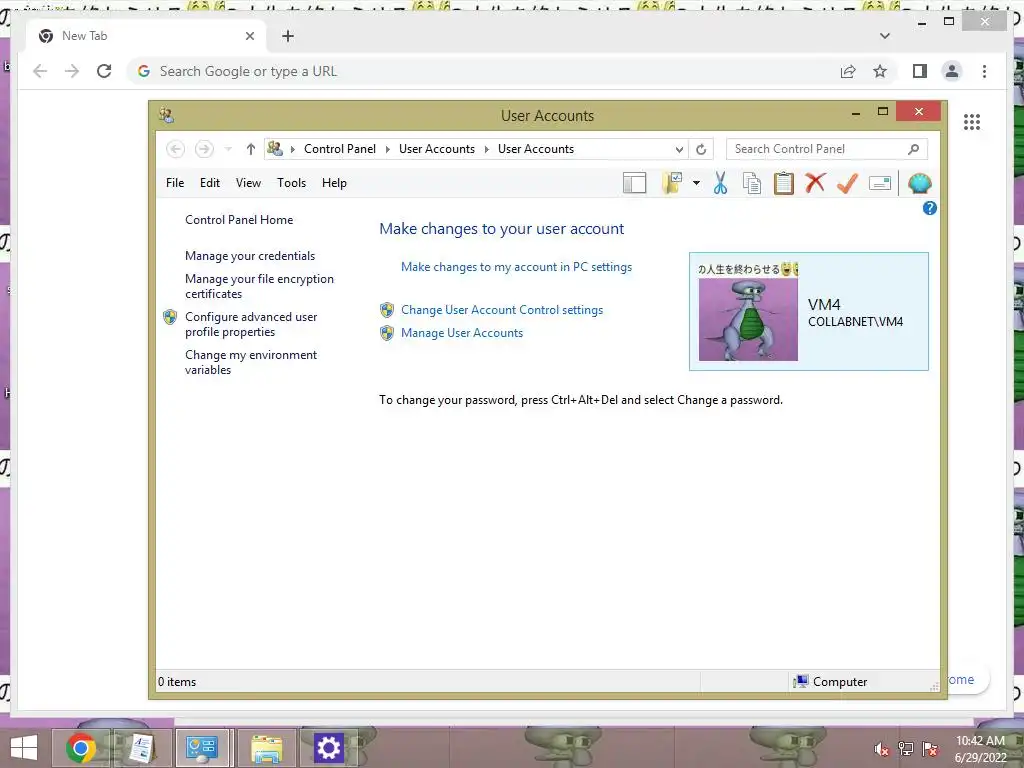Bookmark this tab with star icon
Image resolution: width=1024 pixels, height=768 pixels.
pos(880,71)
